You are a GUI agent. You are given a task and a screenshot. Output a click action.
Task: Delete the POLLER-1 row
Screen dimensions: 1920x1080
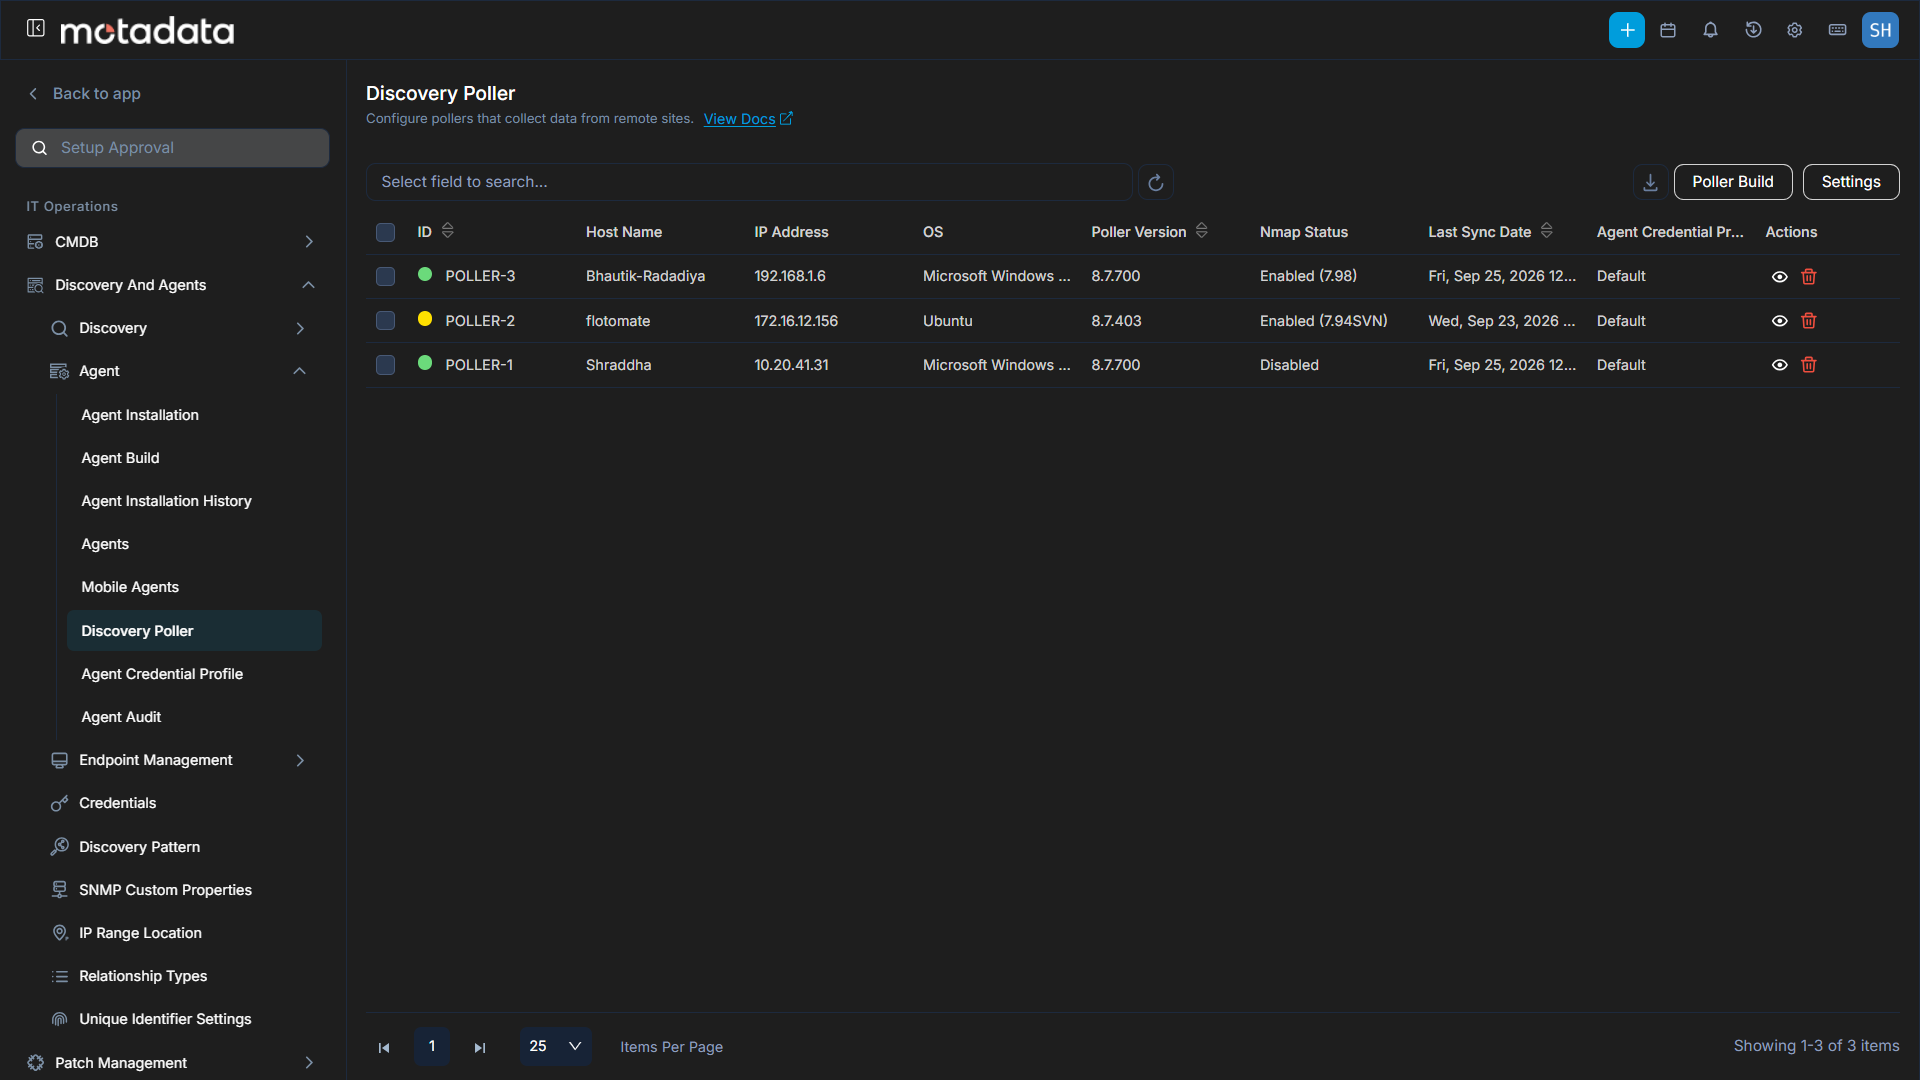pos(1808,365)
